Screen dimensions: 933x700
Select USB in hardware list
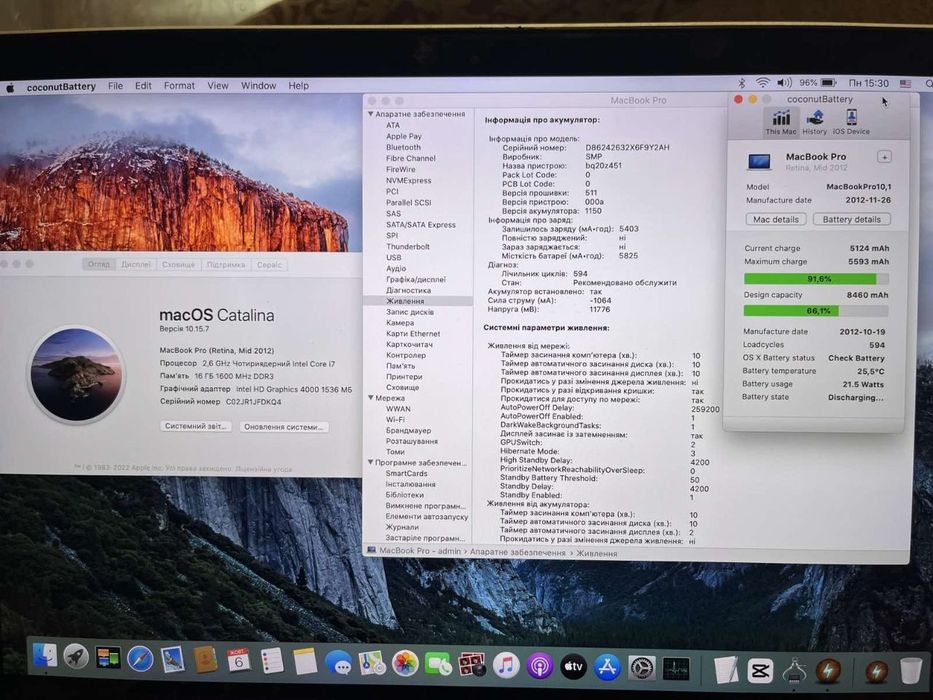394,257
